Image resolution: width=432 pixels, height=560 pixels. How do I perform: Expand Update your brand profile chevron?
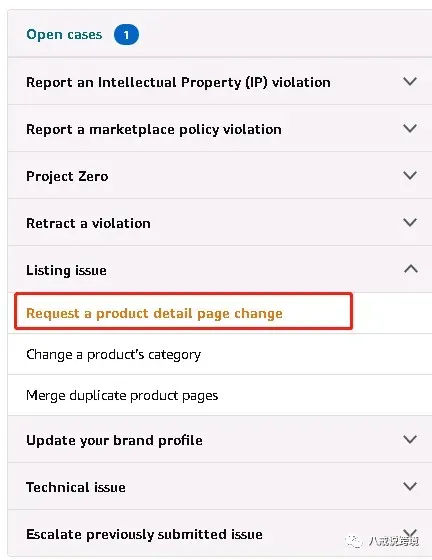(x=410, y=439)
